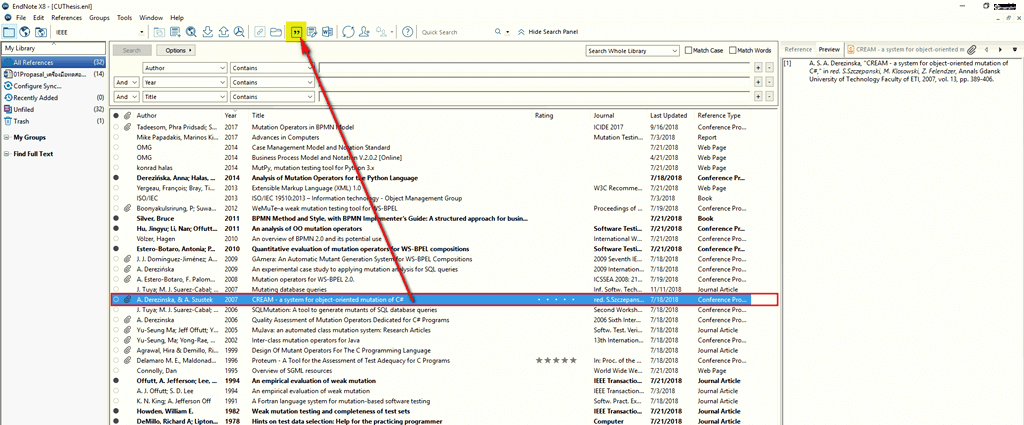The width and height of the screenshot is (1024, 425).
Task: Click the Open File folder toolbar icon
Action: coord(276,32)
